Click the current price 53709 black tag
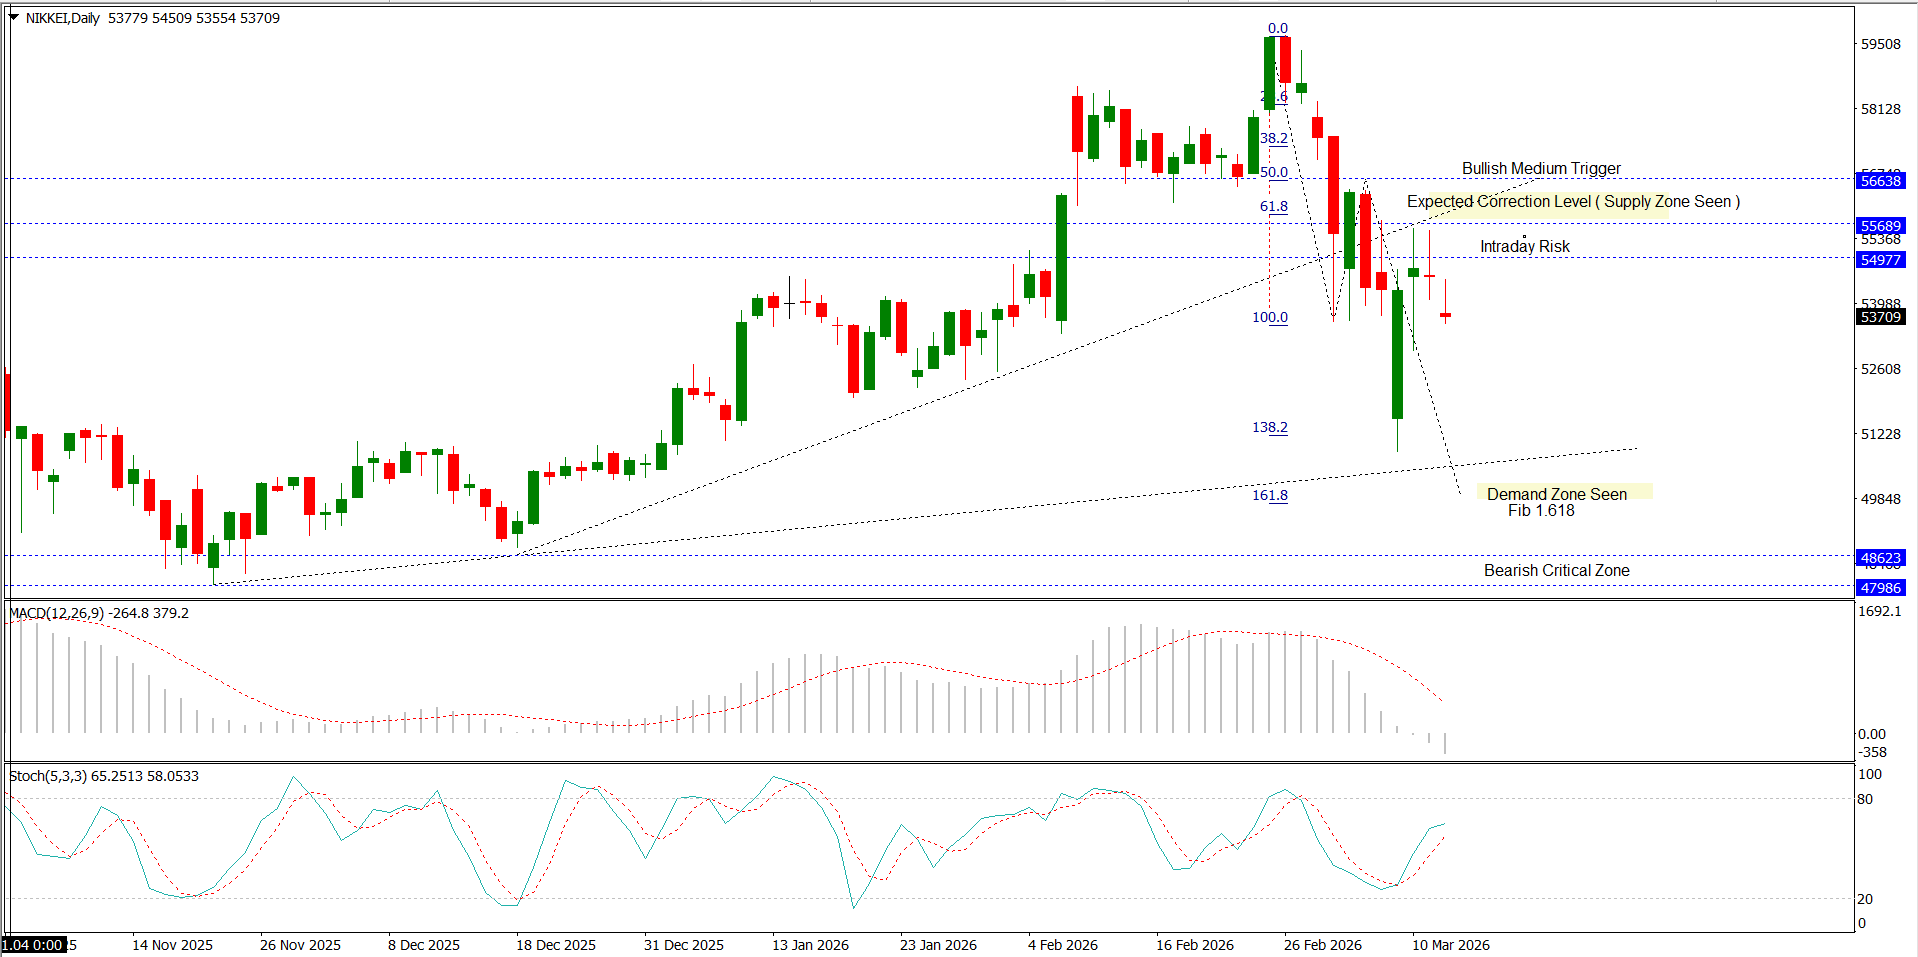 click(x=1880, y=317)
